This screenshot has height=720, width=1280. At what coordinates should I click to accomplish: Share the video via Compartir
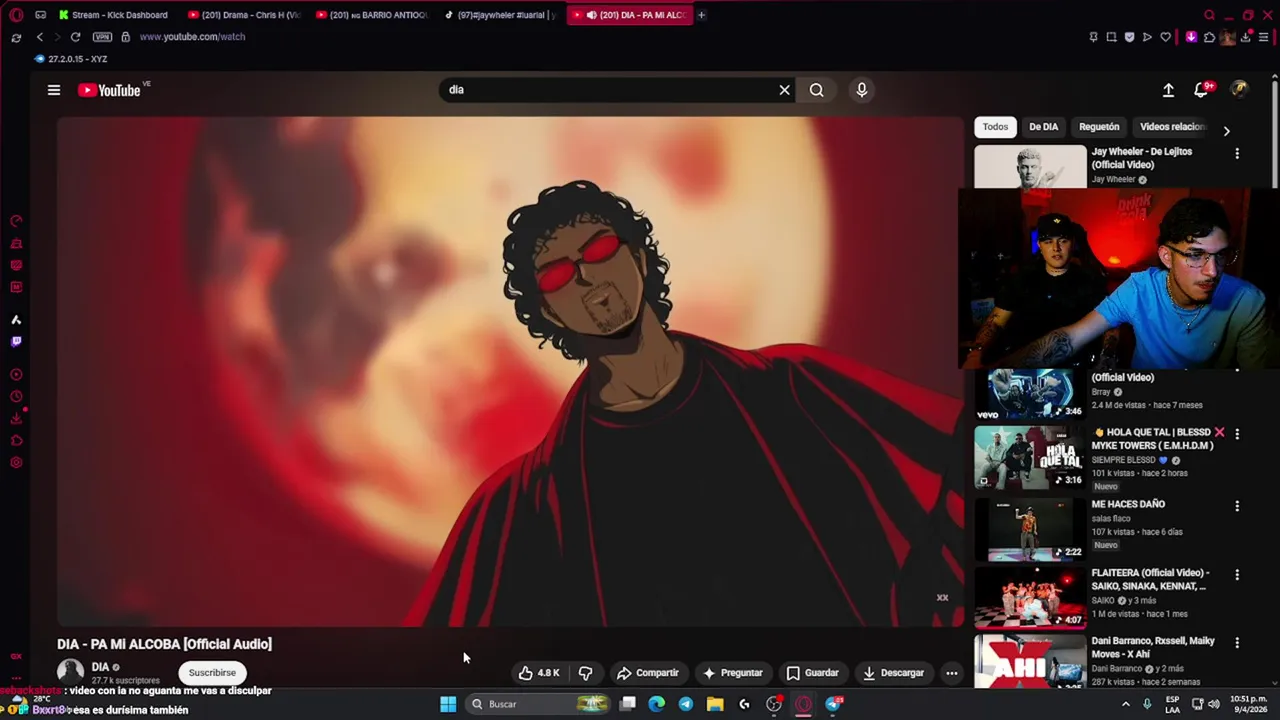click(648, 673)
